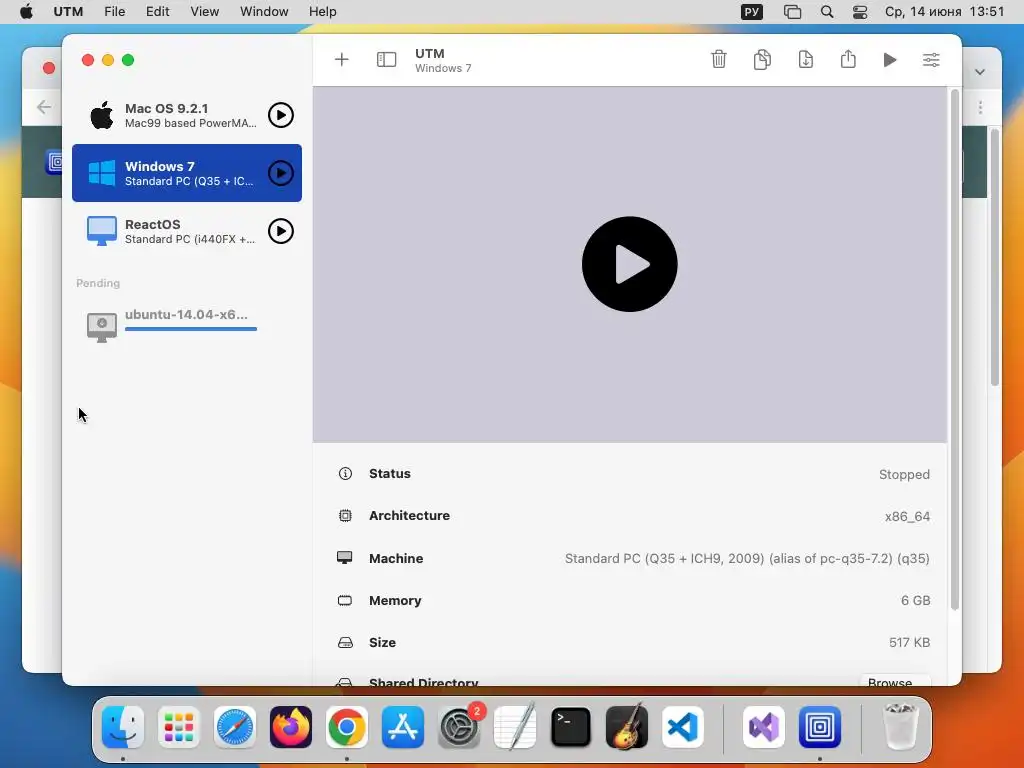
Task: Open Visual Studio from the Dock
Action: [764, 727]
